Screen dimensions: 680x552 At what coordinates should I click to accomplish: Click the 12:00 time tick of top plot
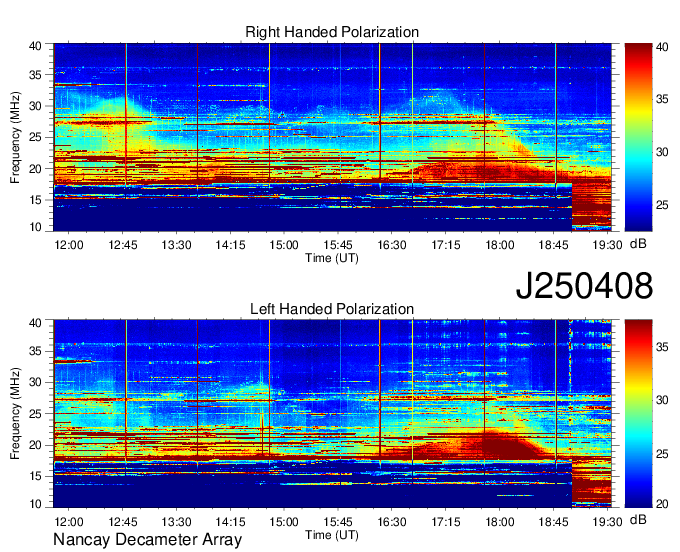coord(69,245)
